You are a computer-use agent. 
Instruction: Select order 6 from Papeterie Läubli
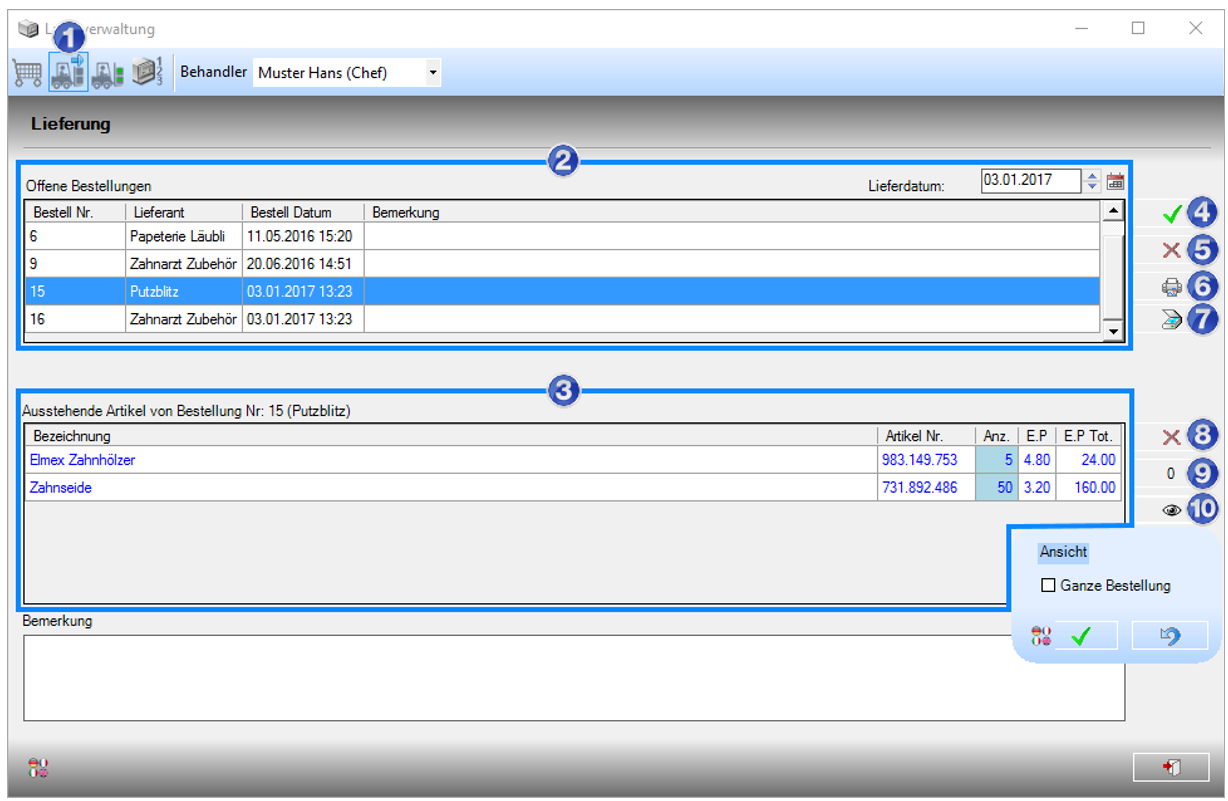(562, 236)
